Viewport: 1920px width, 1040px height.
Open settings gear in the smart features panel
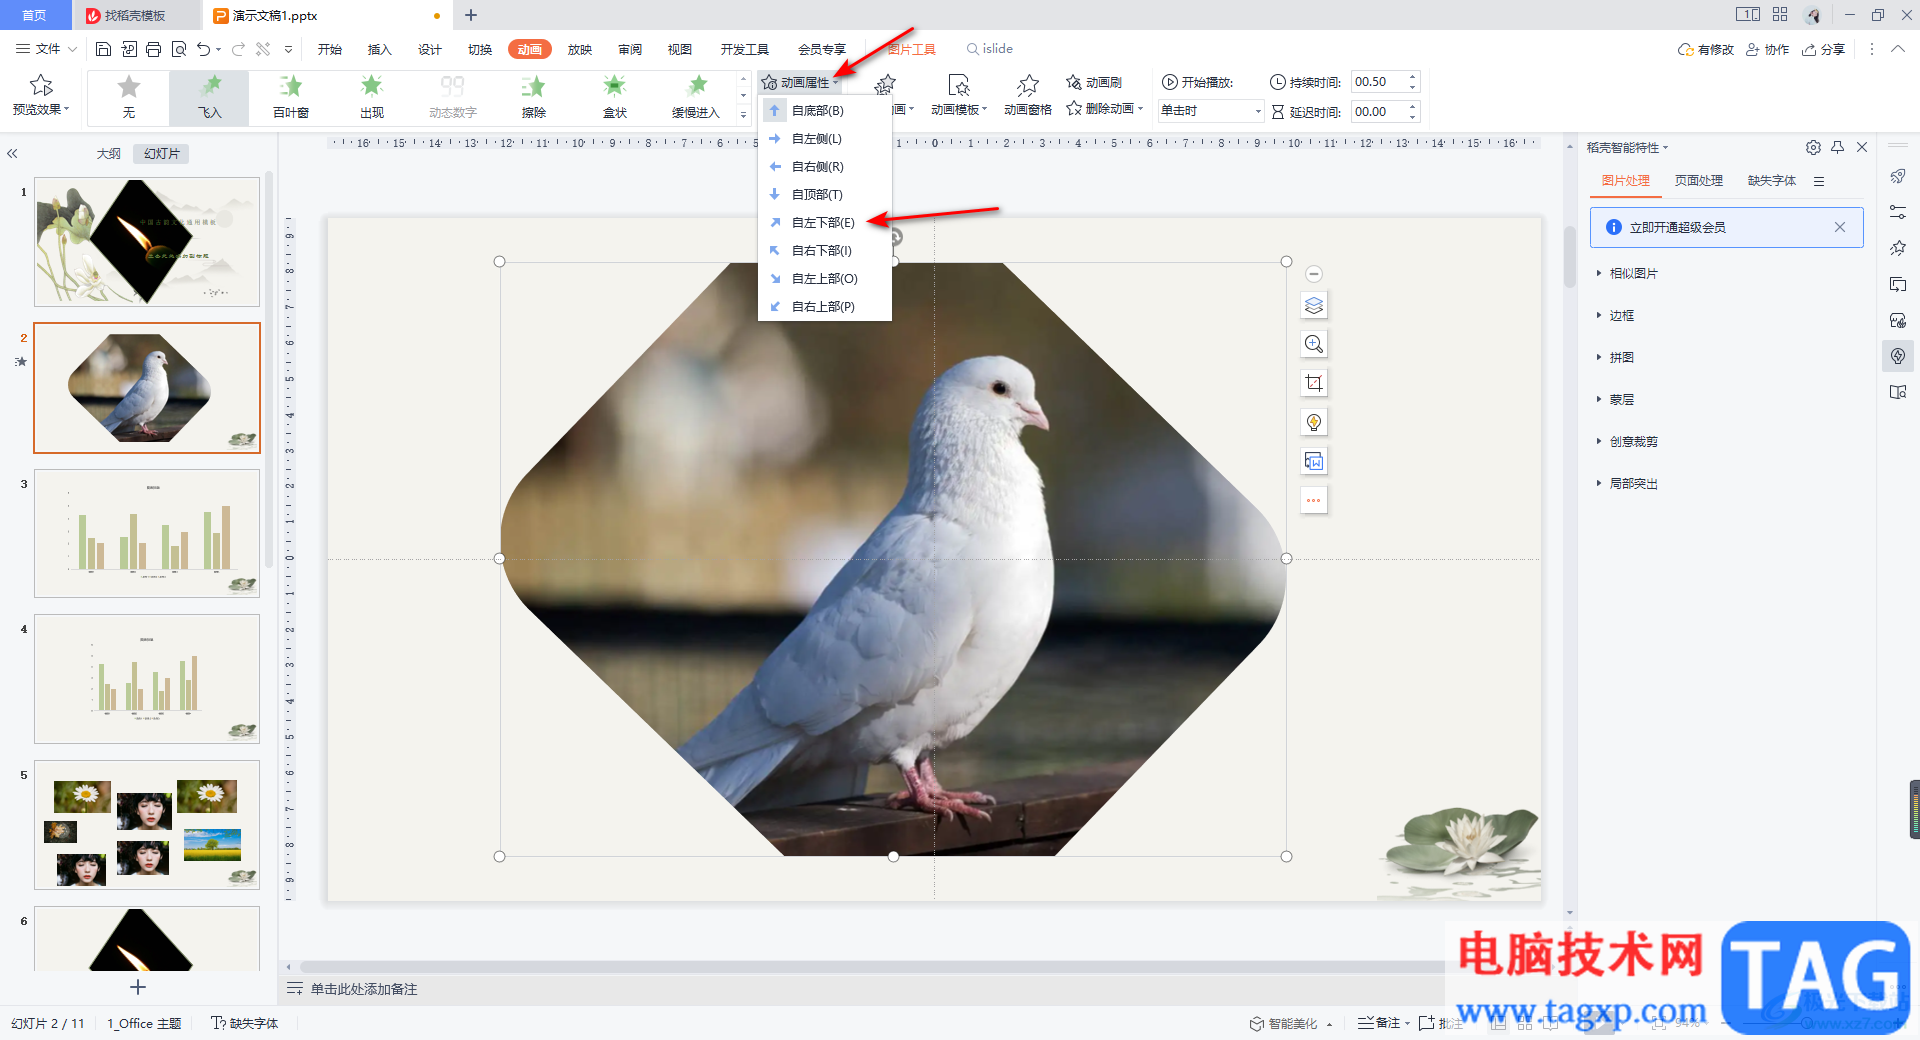(x=1813, y=147)
